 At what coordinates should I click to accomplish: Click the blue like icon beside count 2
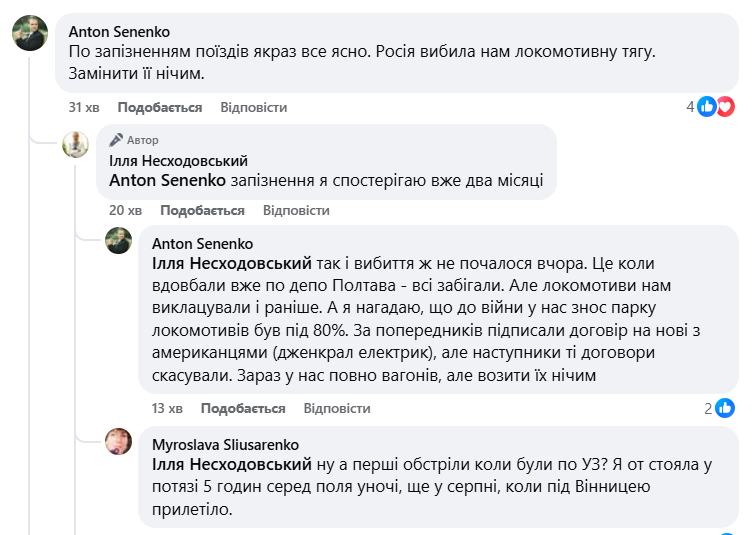[725, 408]
